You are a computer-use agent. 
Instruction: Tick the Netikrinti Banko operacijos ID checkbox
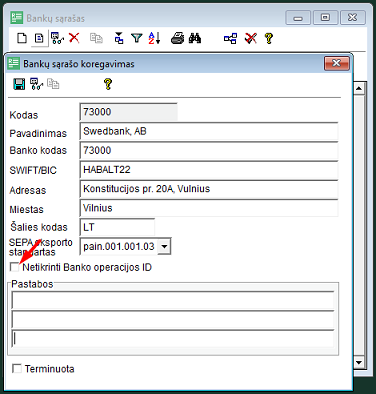click(15, 267)
